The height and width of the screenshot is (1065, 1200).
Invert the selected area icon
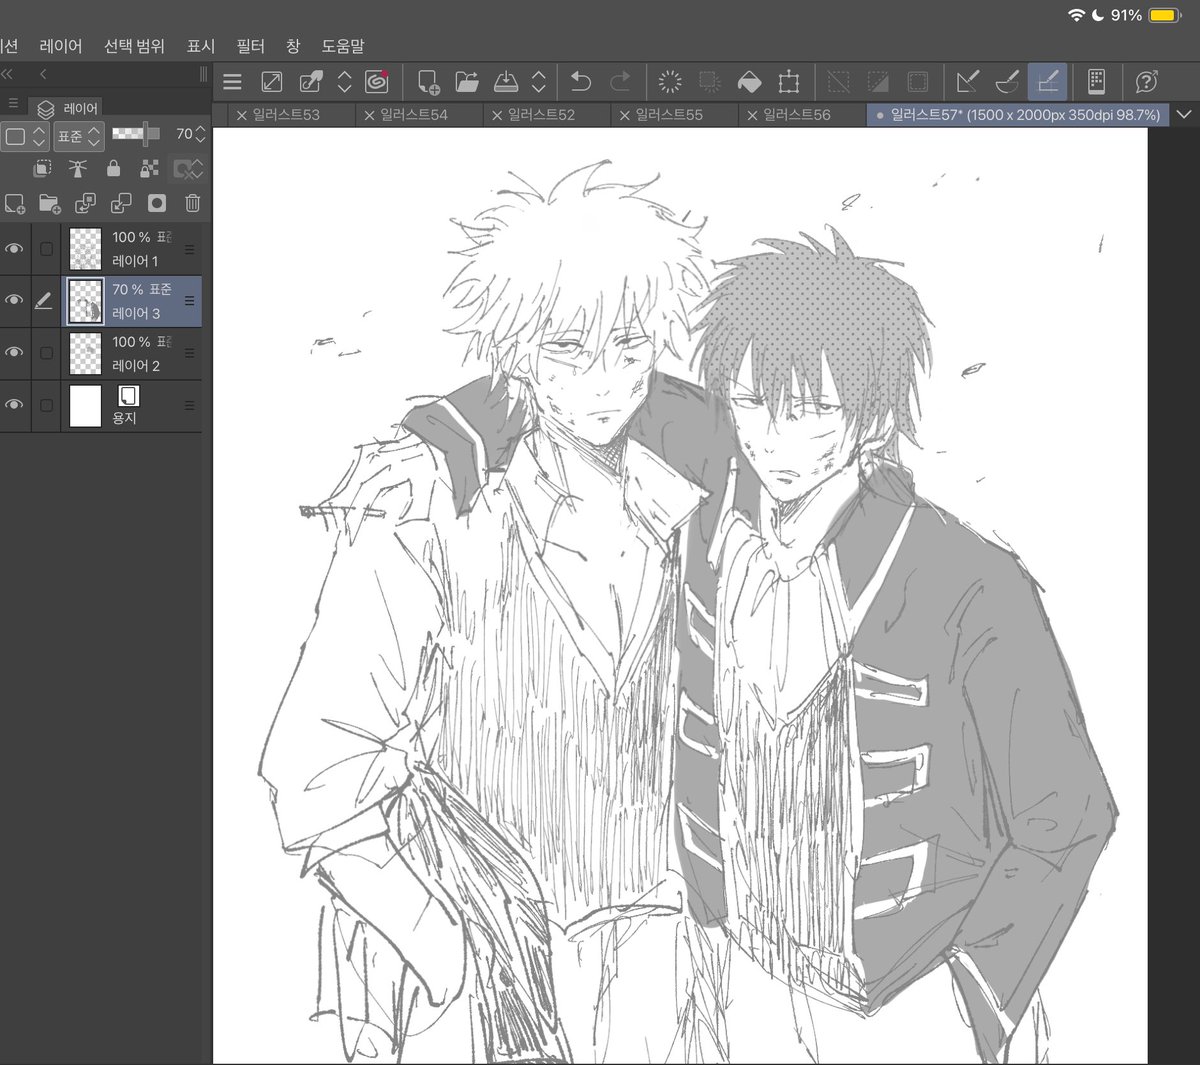pyautogui.click(x=878, y=82)
